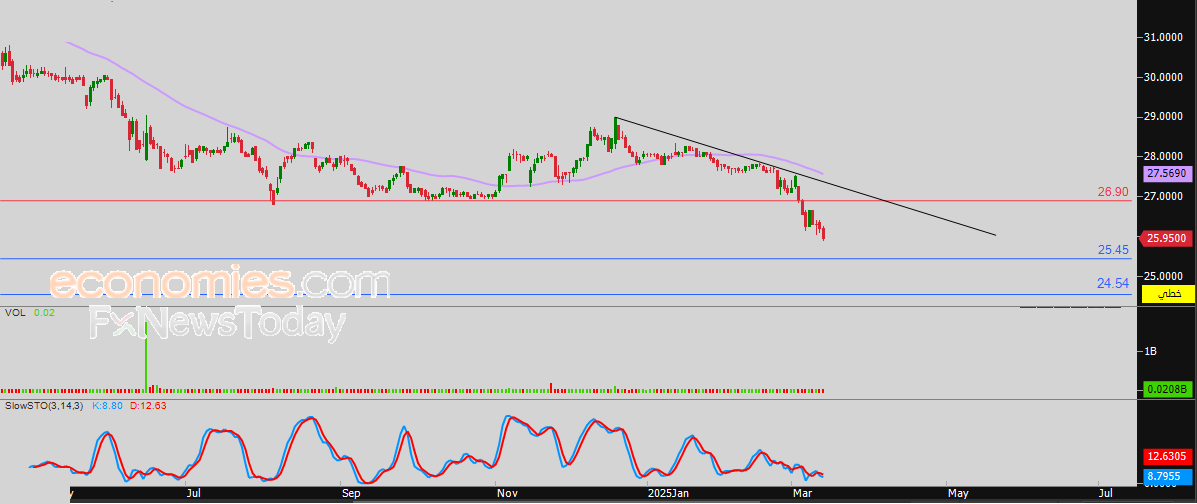Viewport: 1197px width, 504px height.
Task: Click the blue 8.7955 stochastic value tag
Action: point(1168,477)
